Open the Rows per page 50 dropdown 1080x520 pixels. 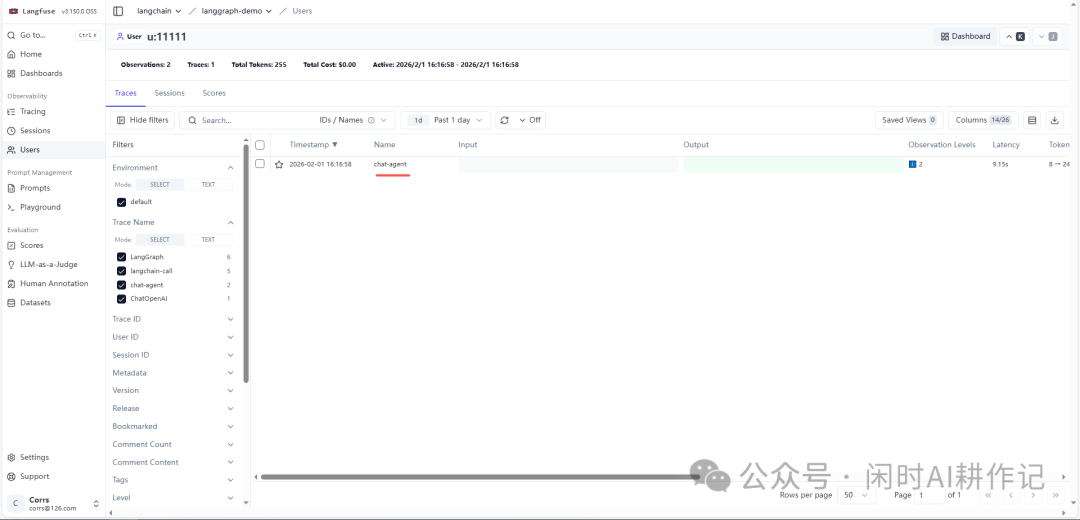coord(856,495)
